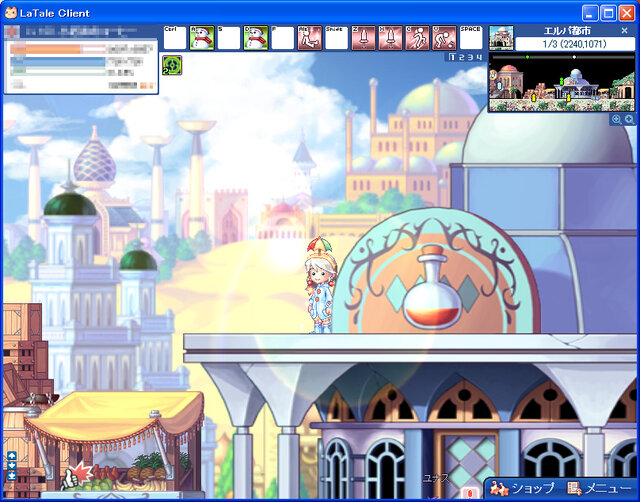Use the potion item in slot X

coord(390,38)
